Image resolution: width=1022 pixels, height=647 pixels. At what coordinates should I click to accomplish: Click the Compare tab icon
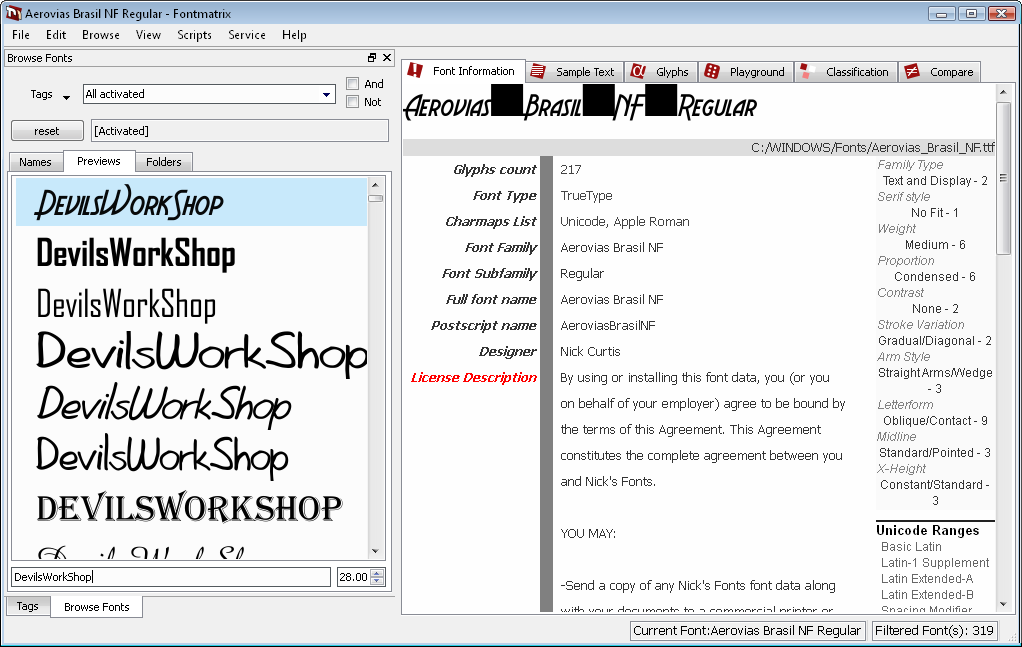[x=912, y=72]
